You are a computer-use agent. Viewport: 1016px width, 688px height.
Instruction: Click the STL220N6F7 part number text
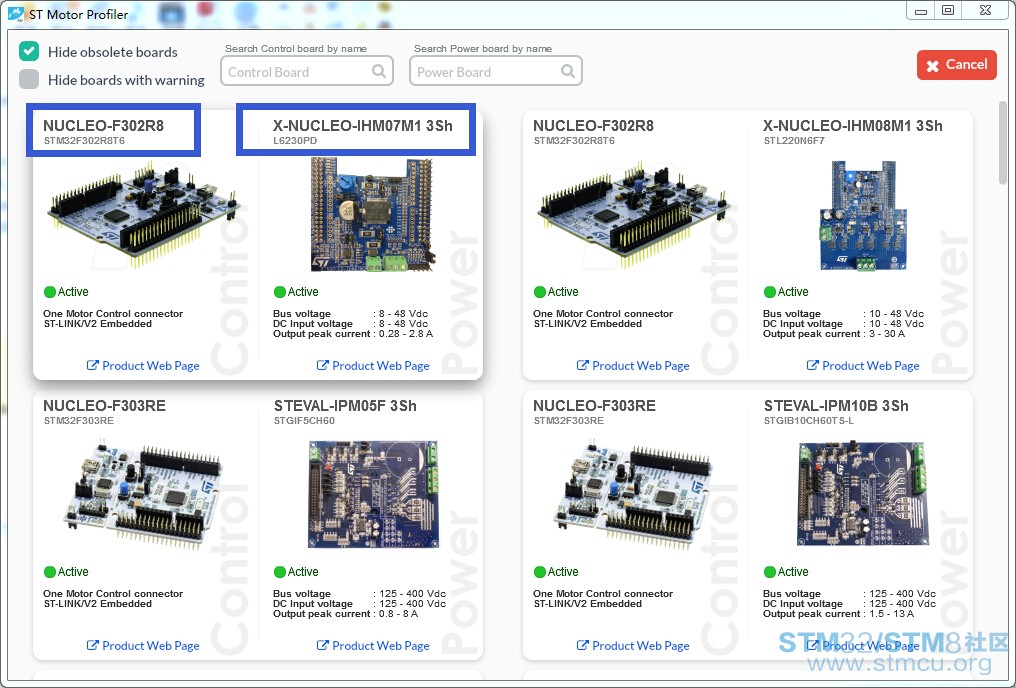click(794, 141)
